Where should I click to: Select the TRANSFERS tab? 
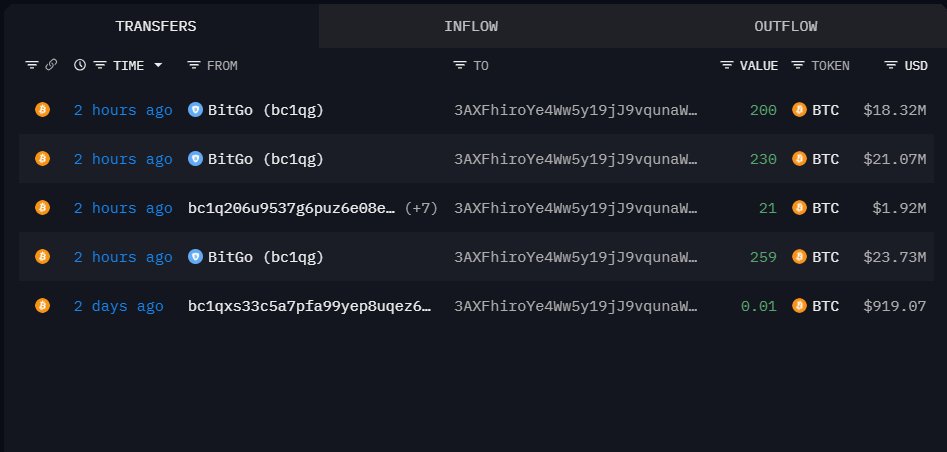click(155, 26)
